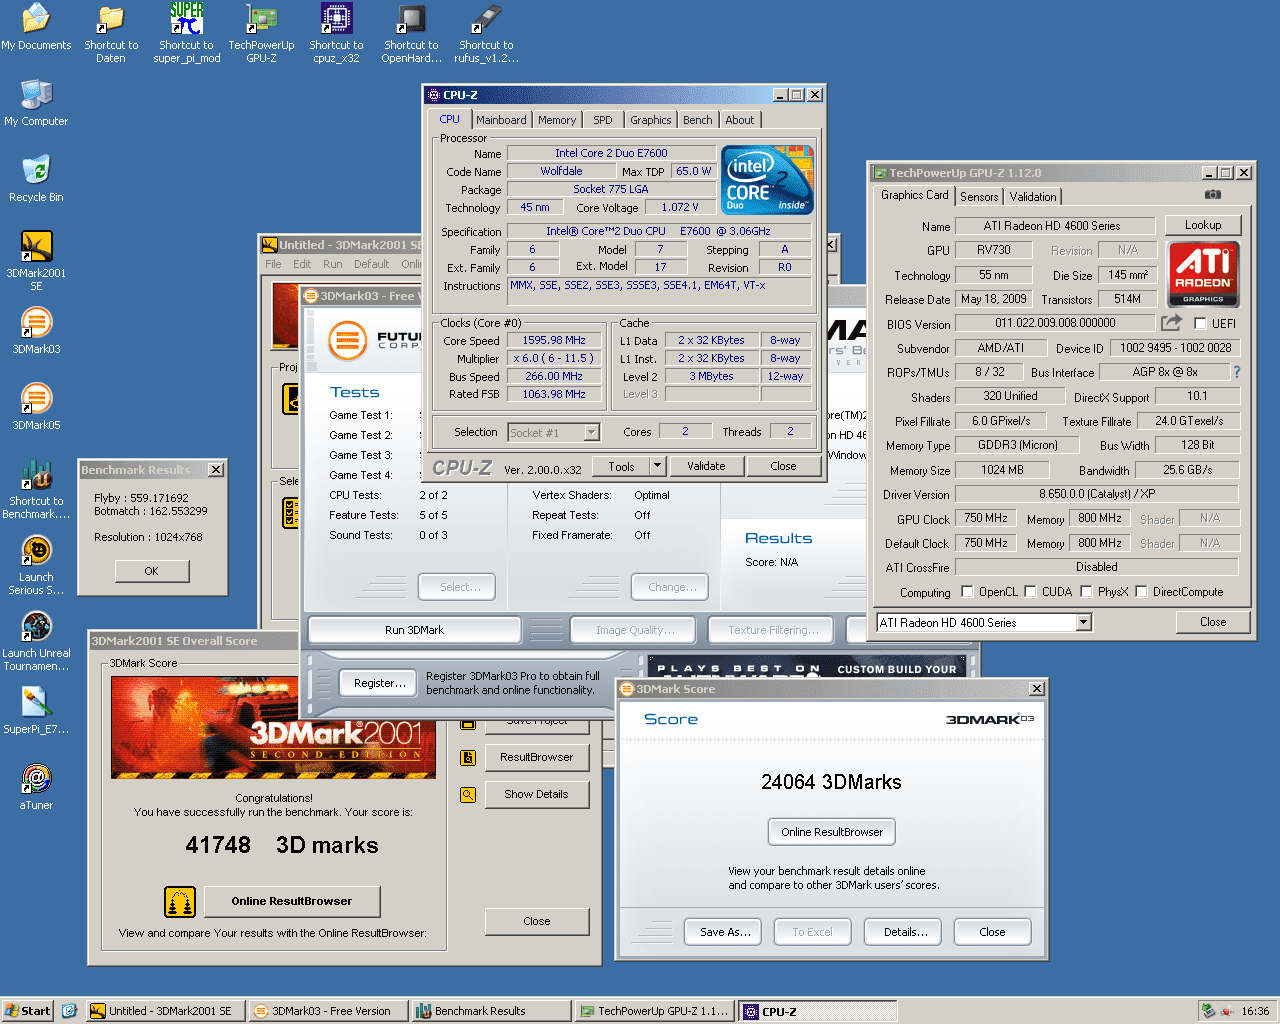Open the My Computer desktop icon
The width and height of the screenshot is (1280, 1024).
[x=36, y=103]
